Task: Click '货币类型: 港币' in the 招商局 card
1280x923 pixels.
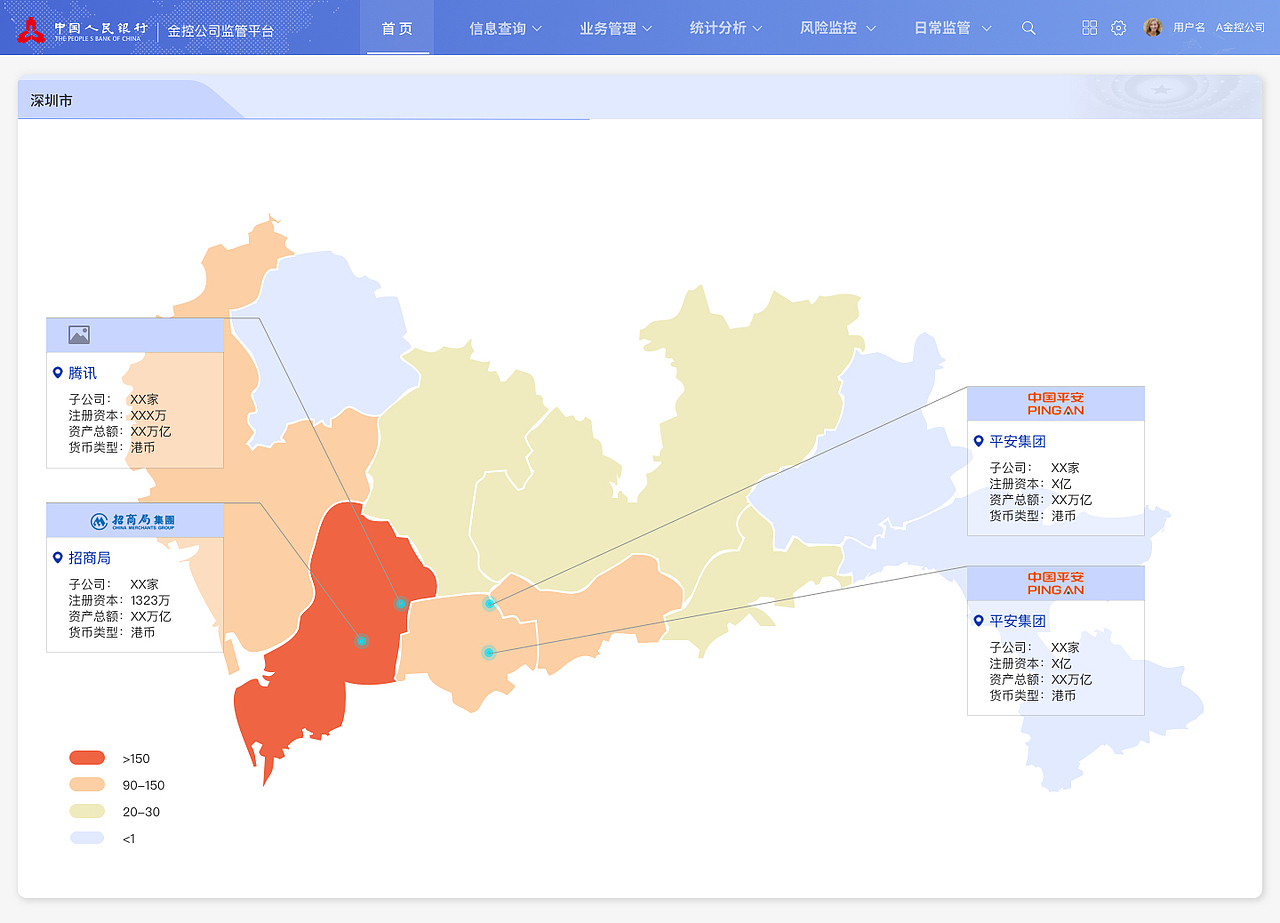Action: (112, 632)
